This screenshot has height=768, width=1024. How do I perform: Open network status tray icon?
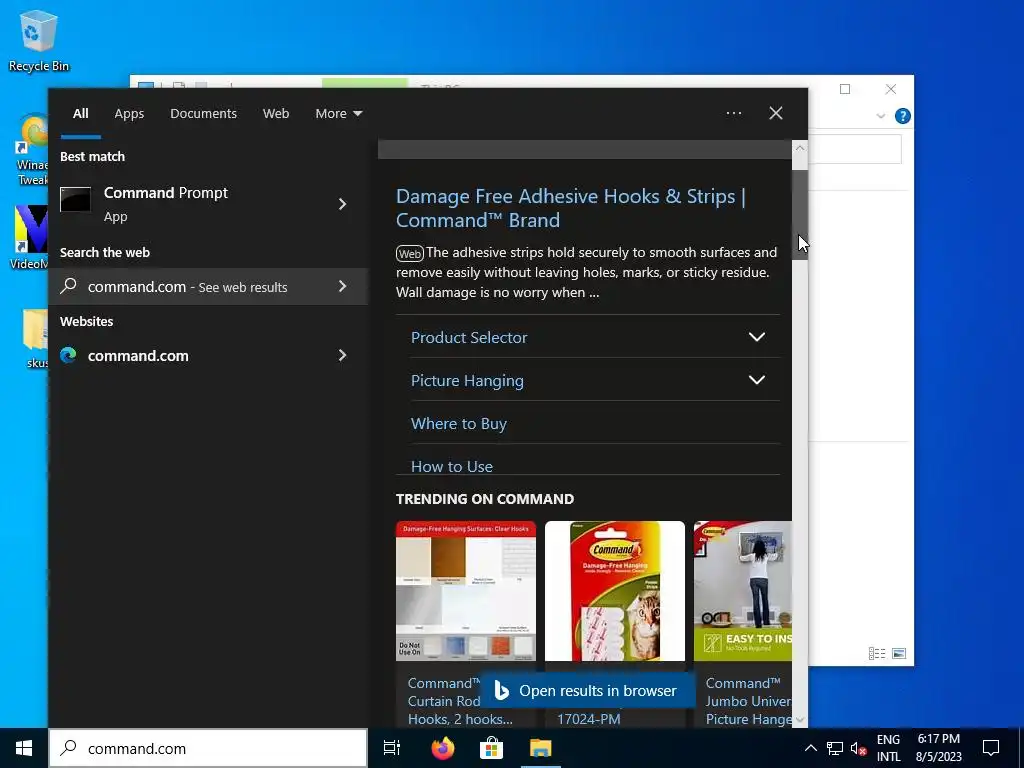835,748
